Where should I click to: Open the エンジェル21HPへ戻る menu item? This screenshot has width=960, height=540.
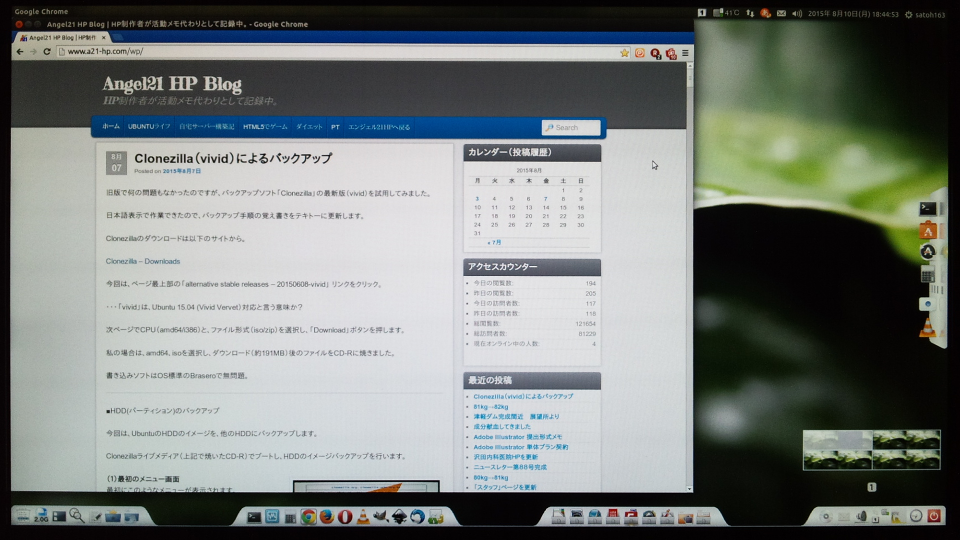[379, 127]
